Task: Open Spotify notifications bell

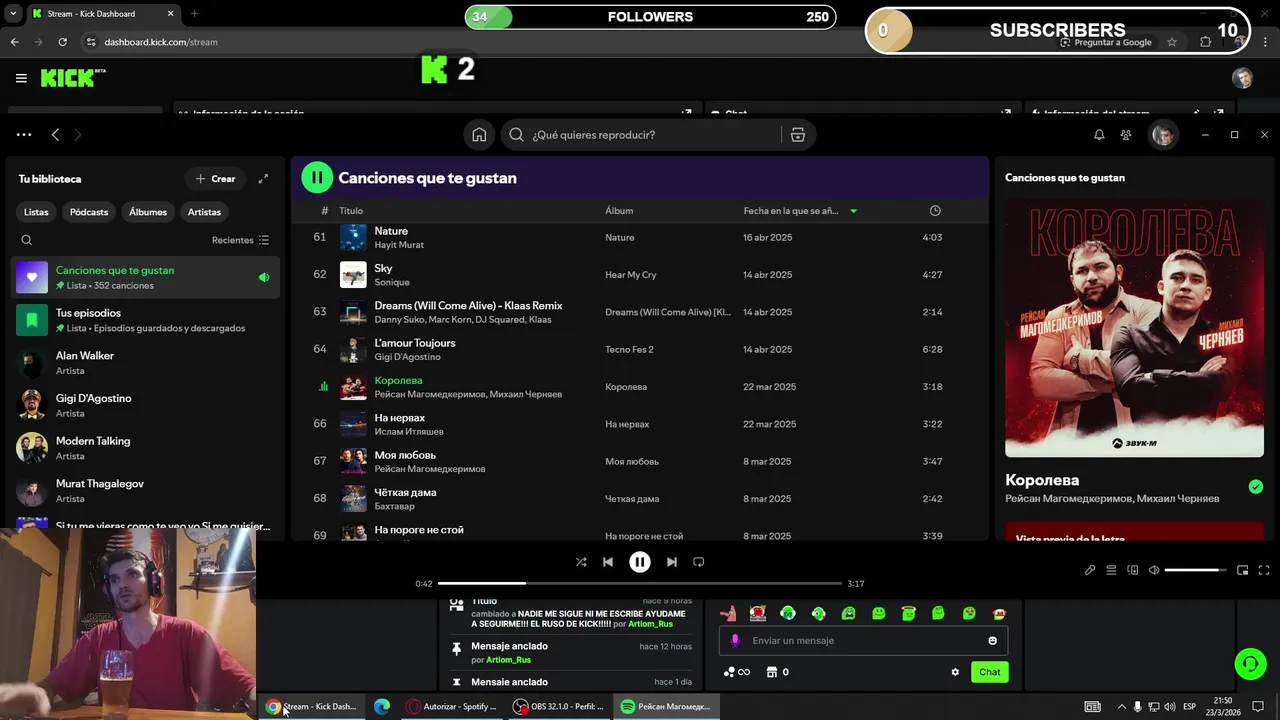Action: click(x=1099, y=135)
